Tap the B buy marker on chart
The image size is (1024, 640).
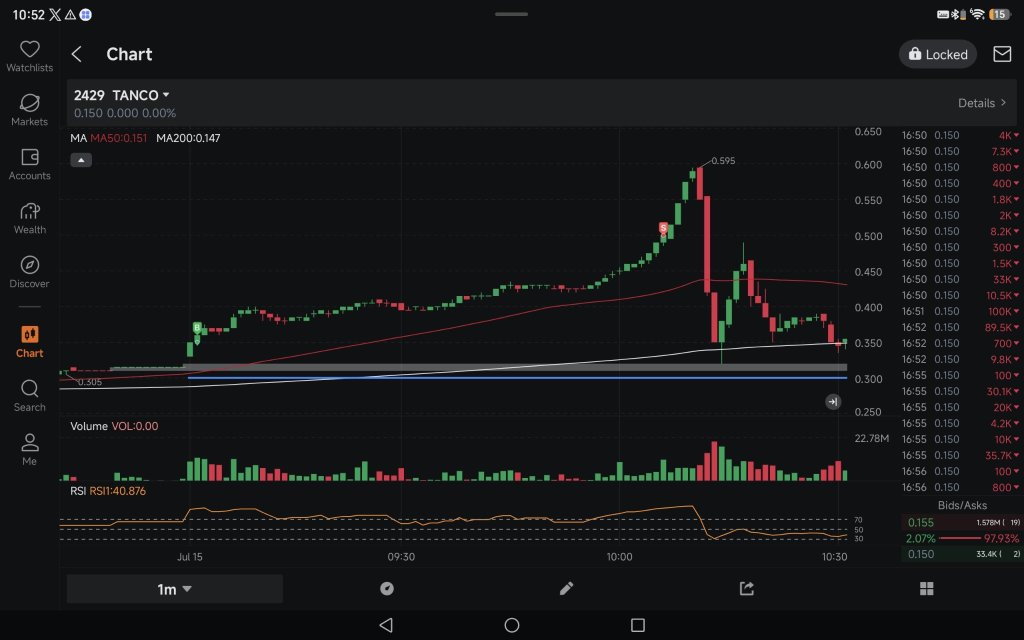pos(197,327)
